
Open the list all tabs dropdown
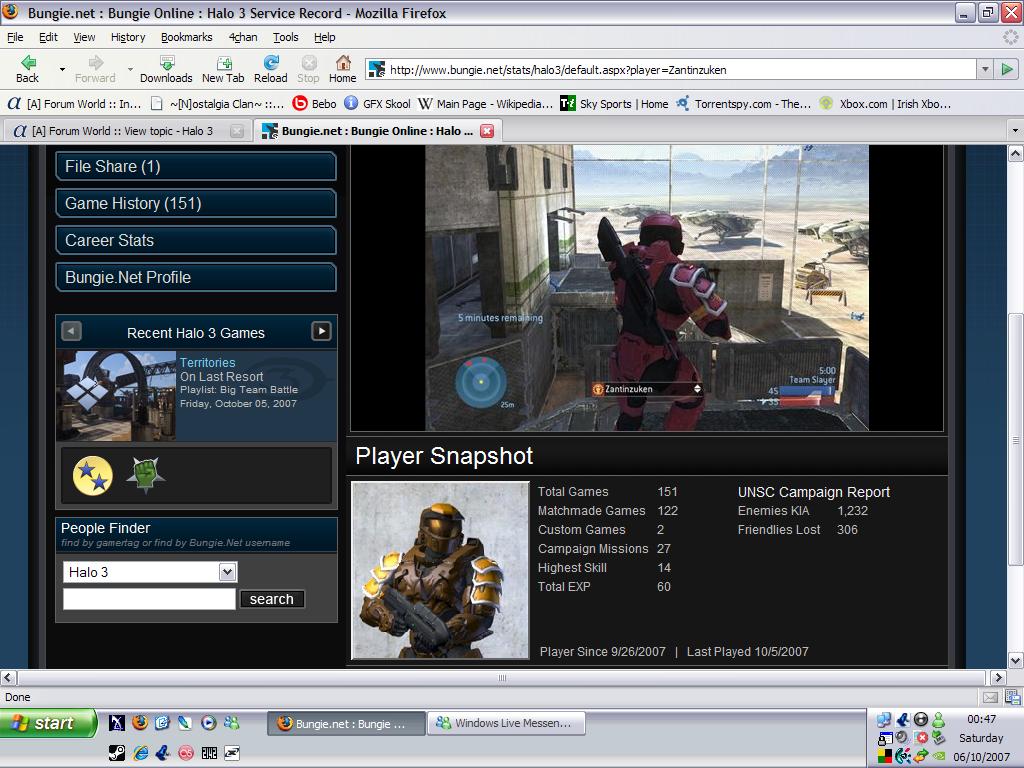point(1015,131)
